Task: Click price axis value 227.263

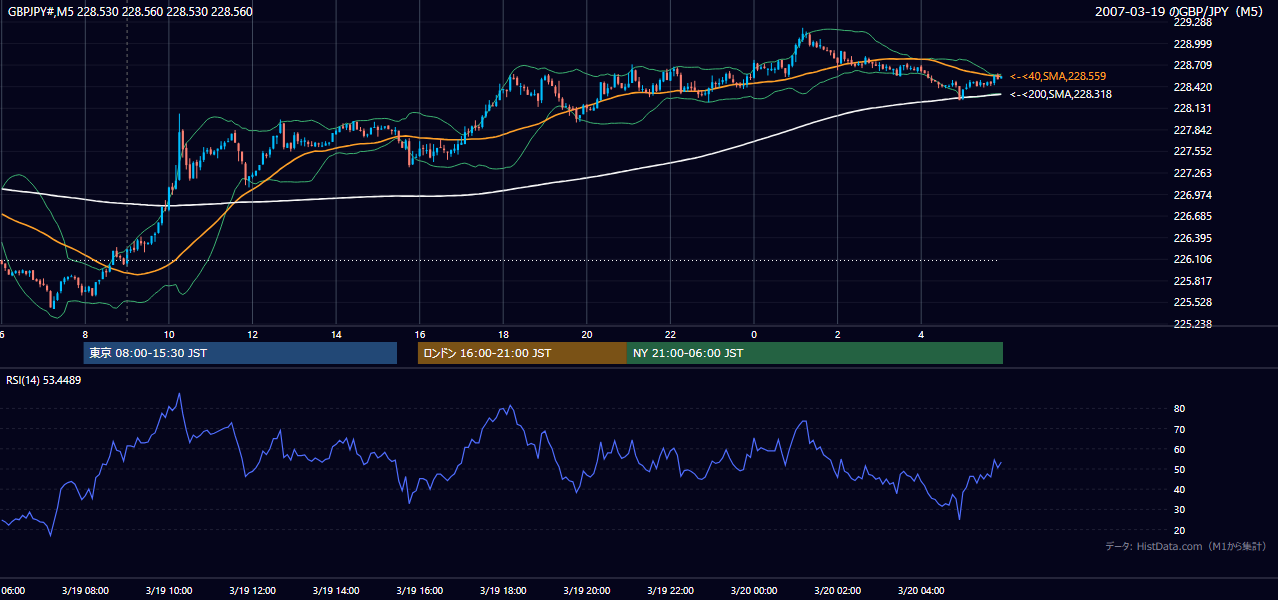Action: (x=1192, y=173)
